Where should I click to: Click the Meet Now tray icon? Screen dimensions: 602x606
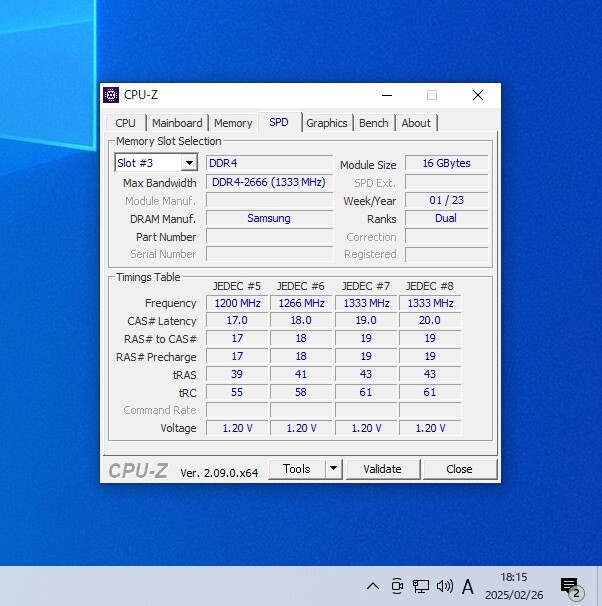397,586
